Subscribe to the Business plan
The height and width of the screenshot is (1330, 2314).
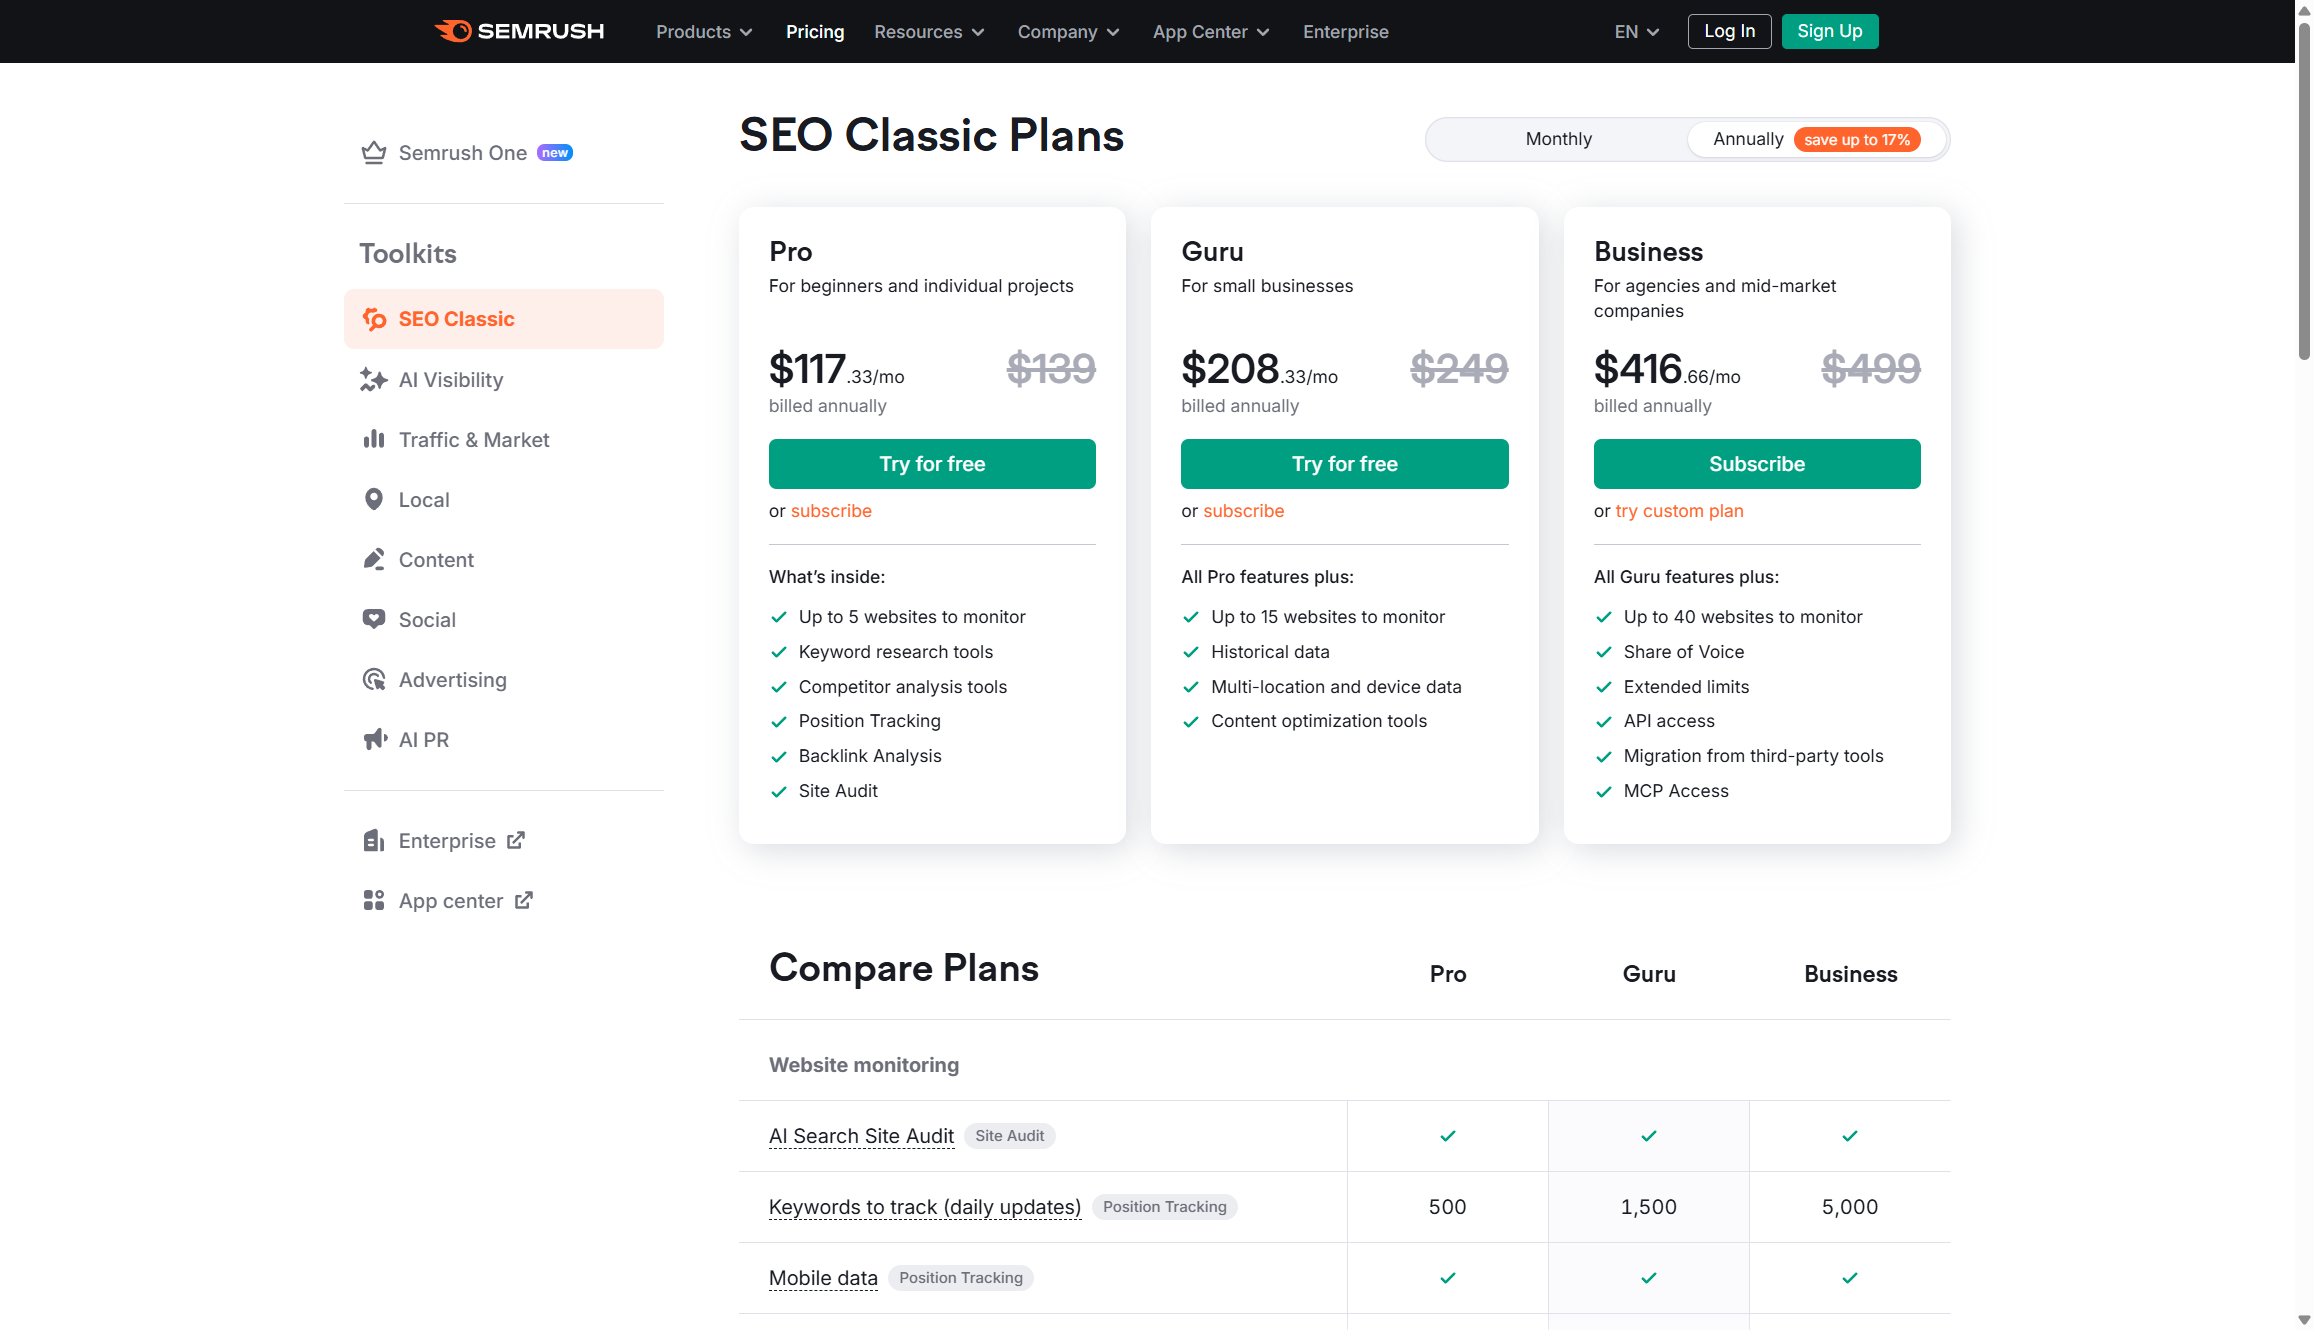[x=1756, y=463]
